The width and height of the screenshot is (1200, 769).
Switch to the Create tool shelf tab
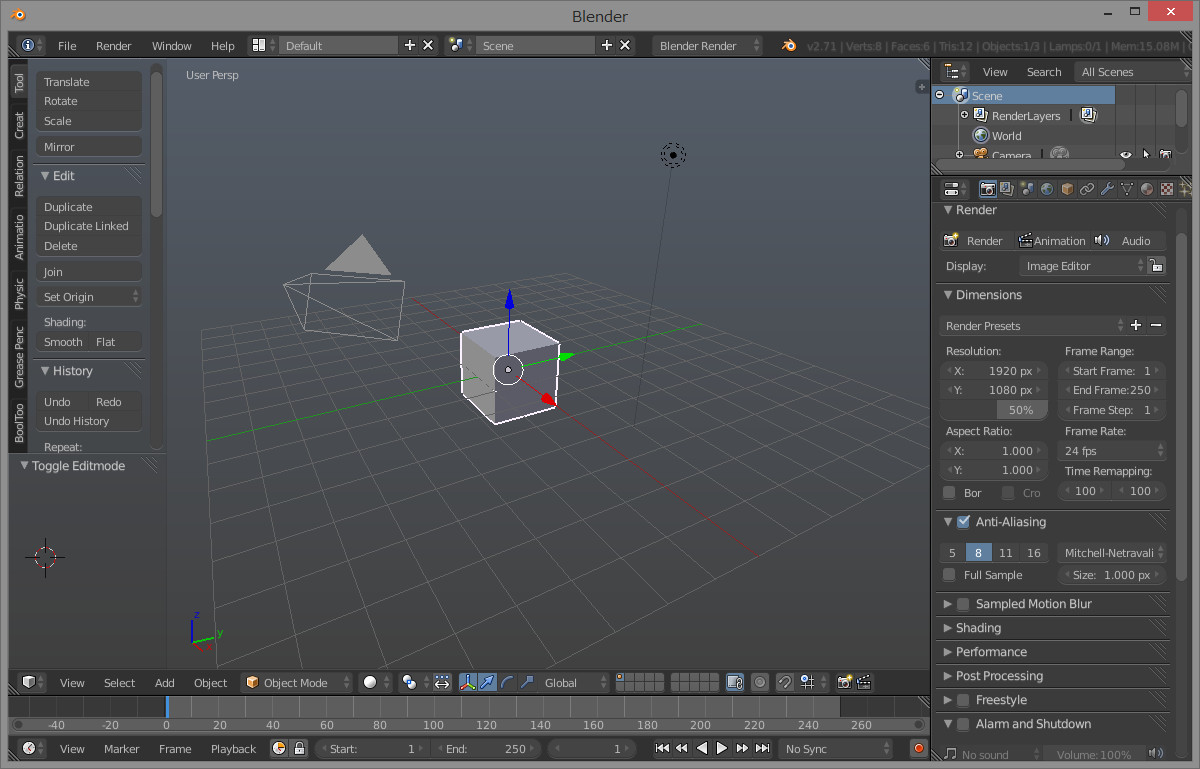click(x=19, y=125)
